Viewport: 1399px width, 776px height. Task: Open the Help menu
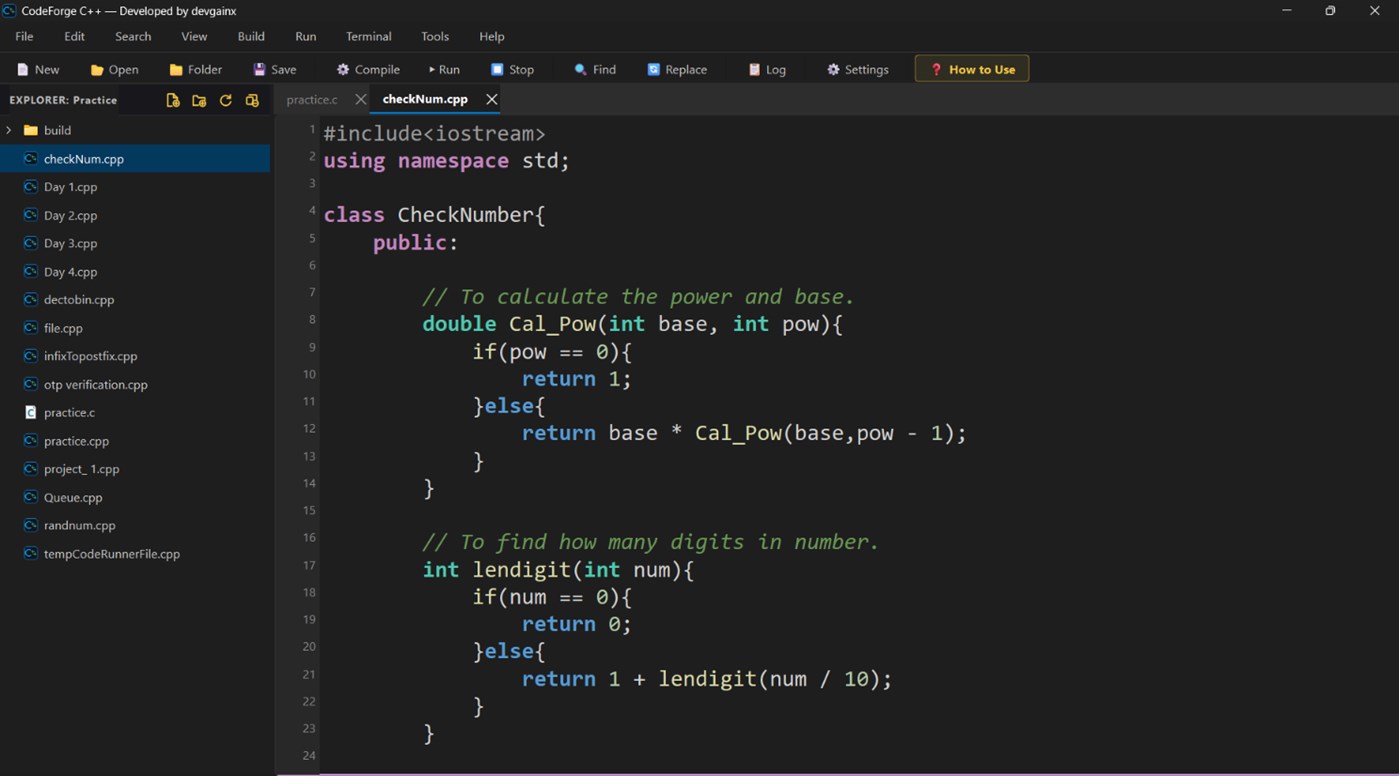tap(492, 36)
